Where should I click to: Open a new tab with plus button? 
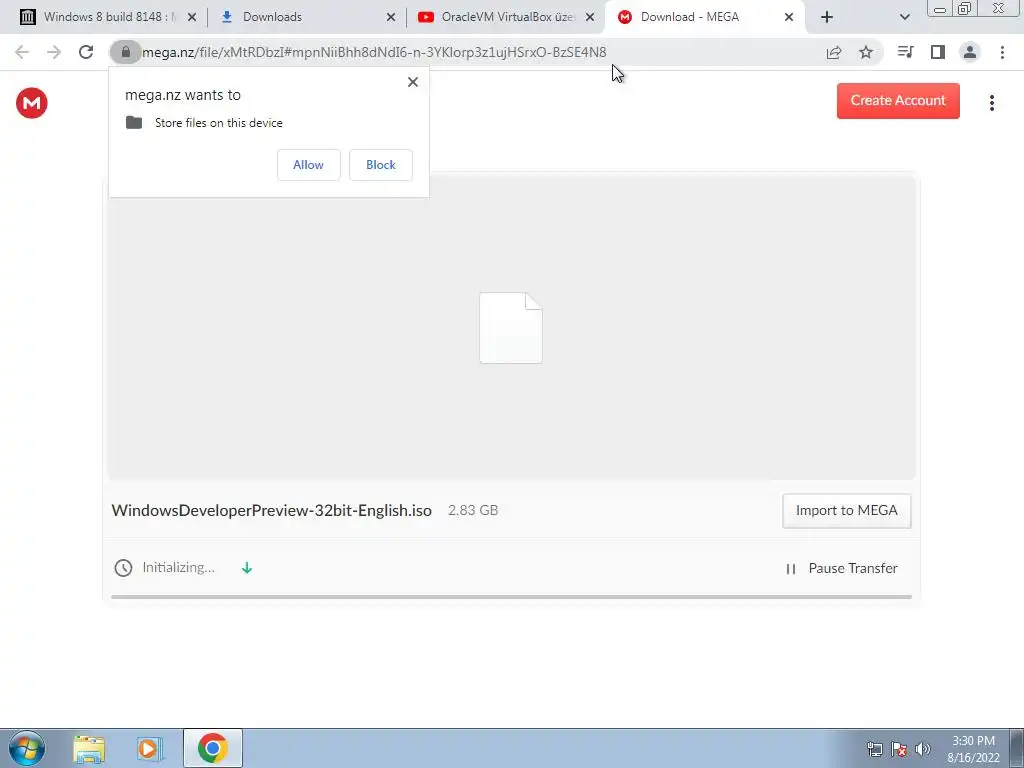coord(827,17)
